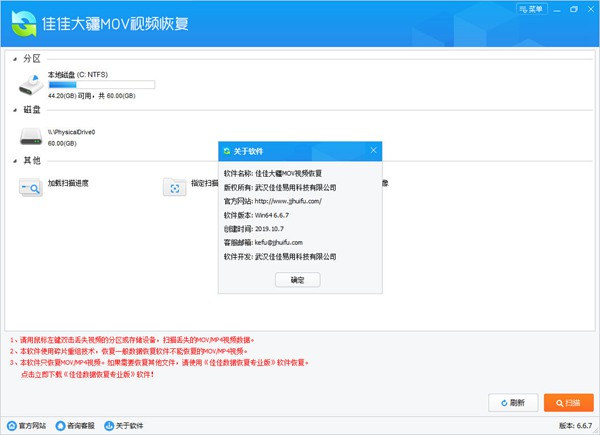Confirm the dialog with 确定

click(297, 280)
